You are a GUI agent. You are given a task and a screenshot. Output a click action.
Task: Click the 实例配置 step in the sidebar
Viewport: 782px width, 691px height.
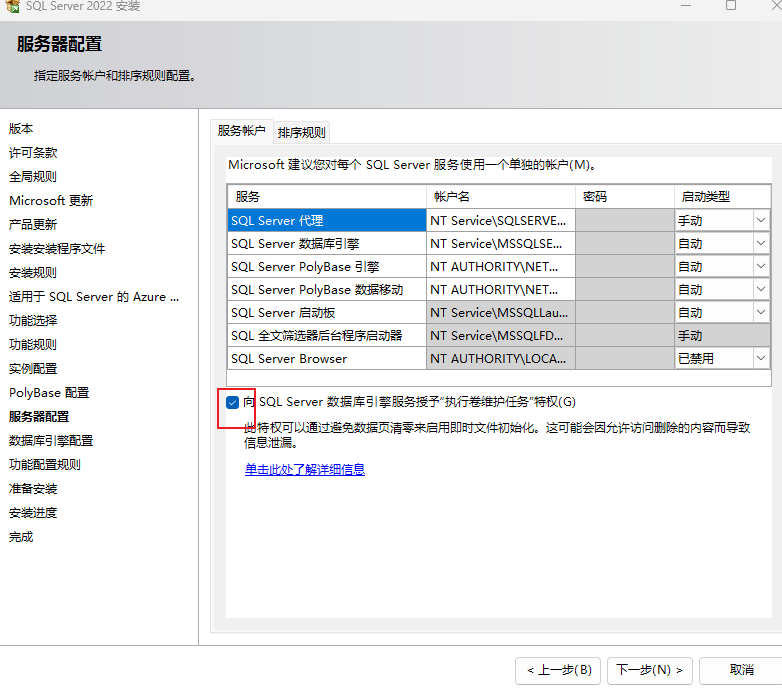click(33, 368)
